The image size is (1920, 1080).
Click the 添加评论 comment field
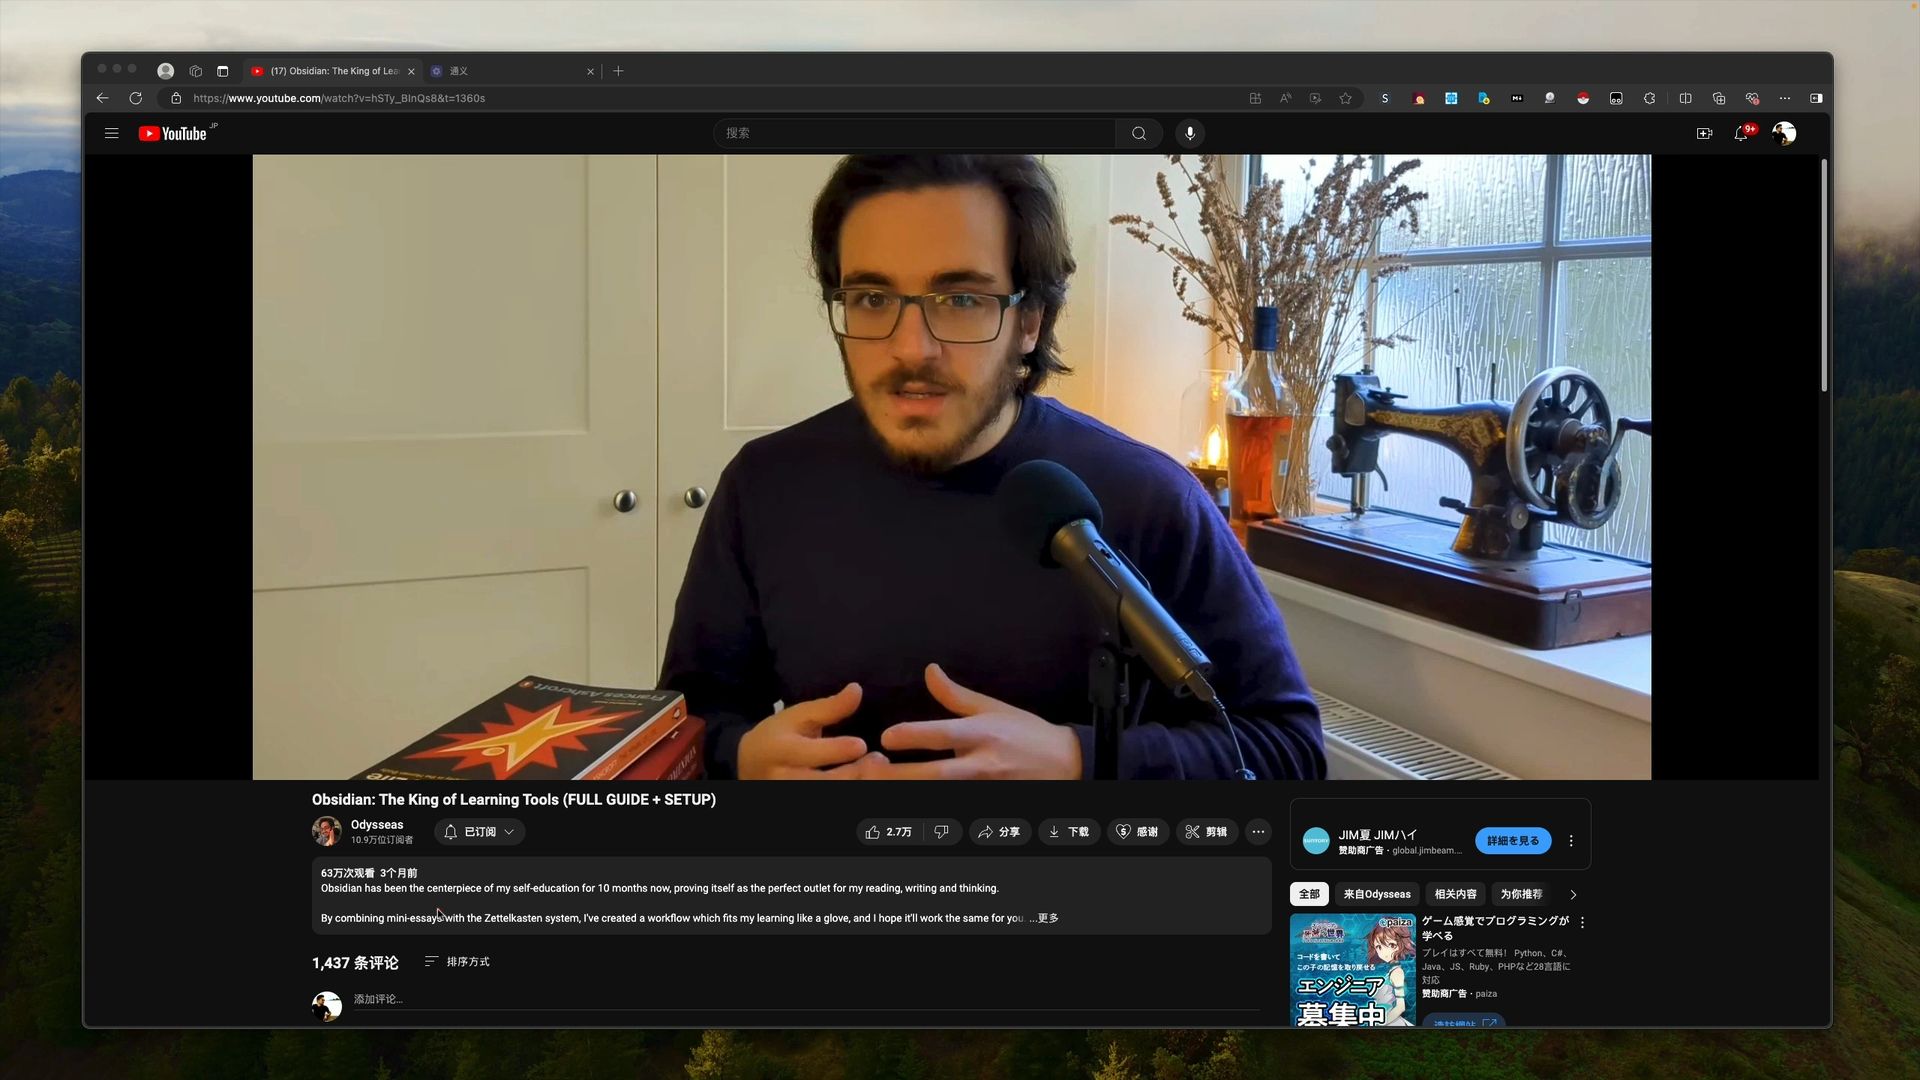pos(806,999)
